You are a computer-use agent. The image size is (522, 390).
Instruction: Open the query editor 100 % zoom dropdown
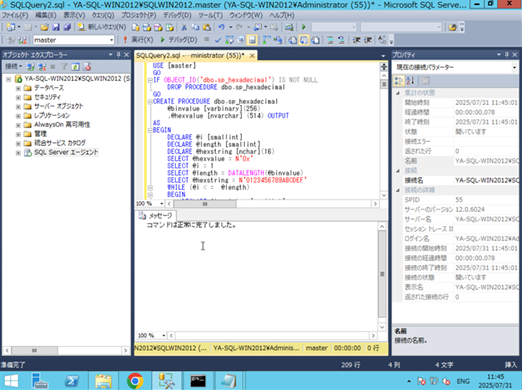[x=162, y=203]
